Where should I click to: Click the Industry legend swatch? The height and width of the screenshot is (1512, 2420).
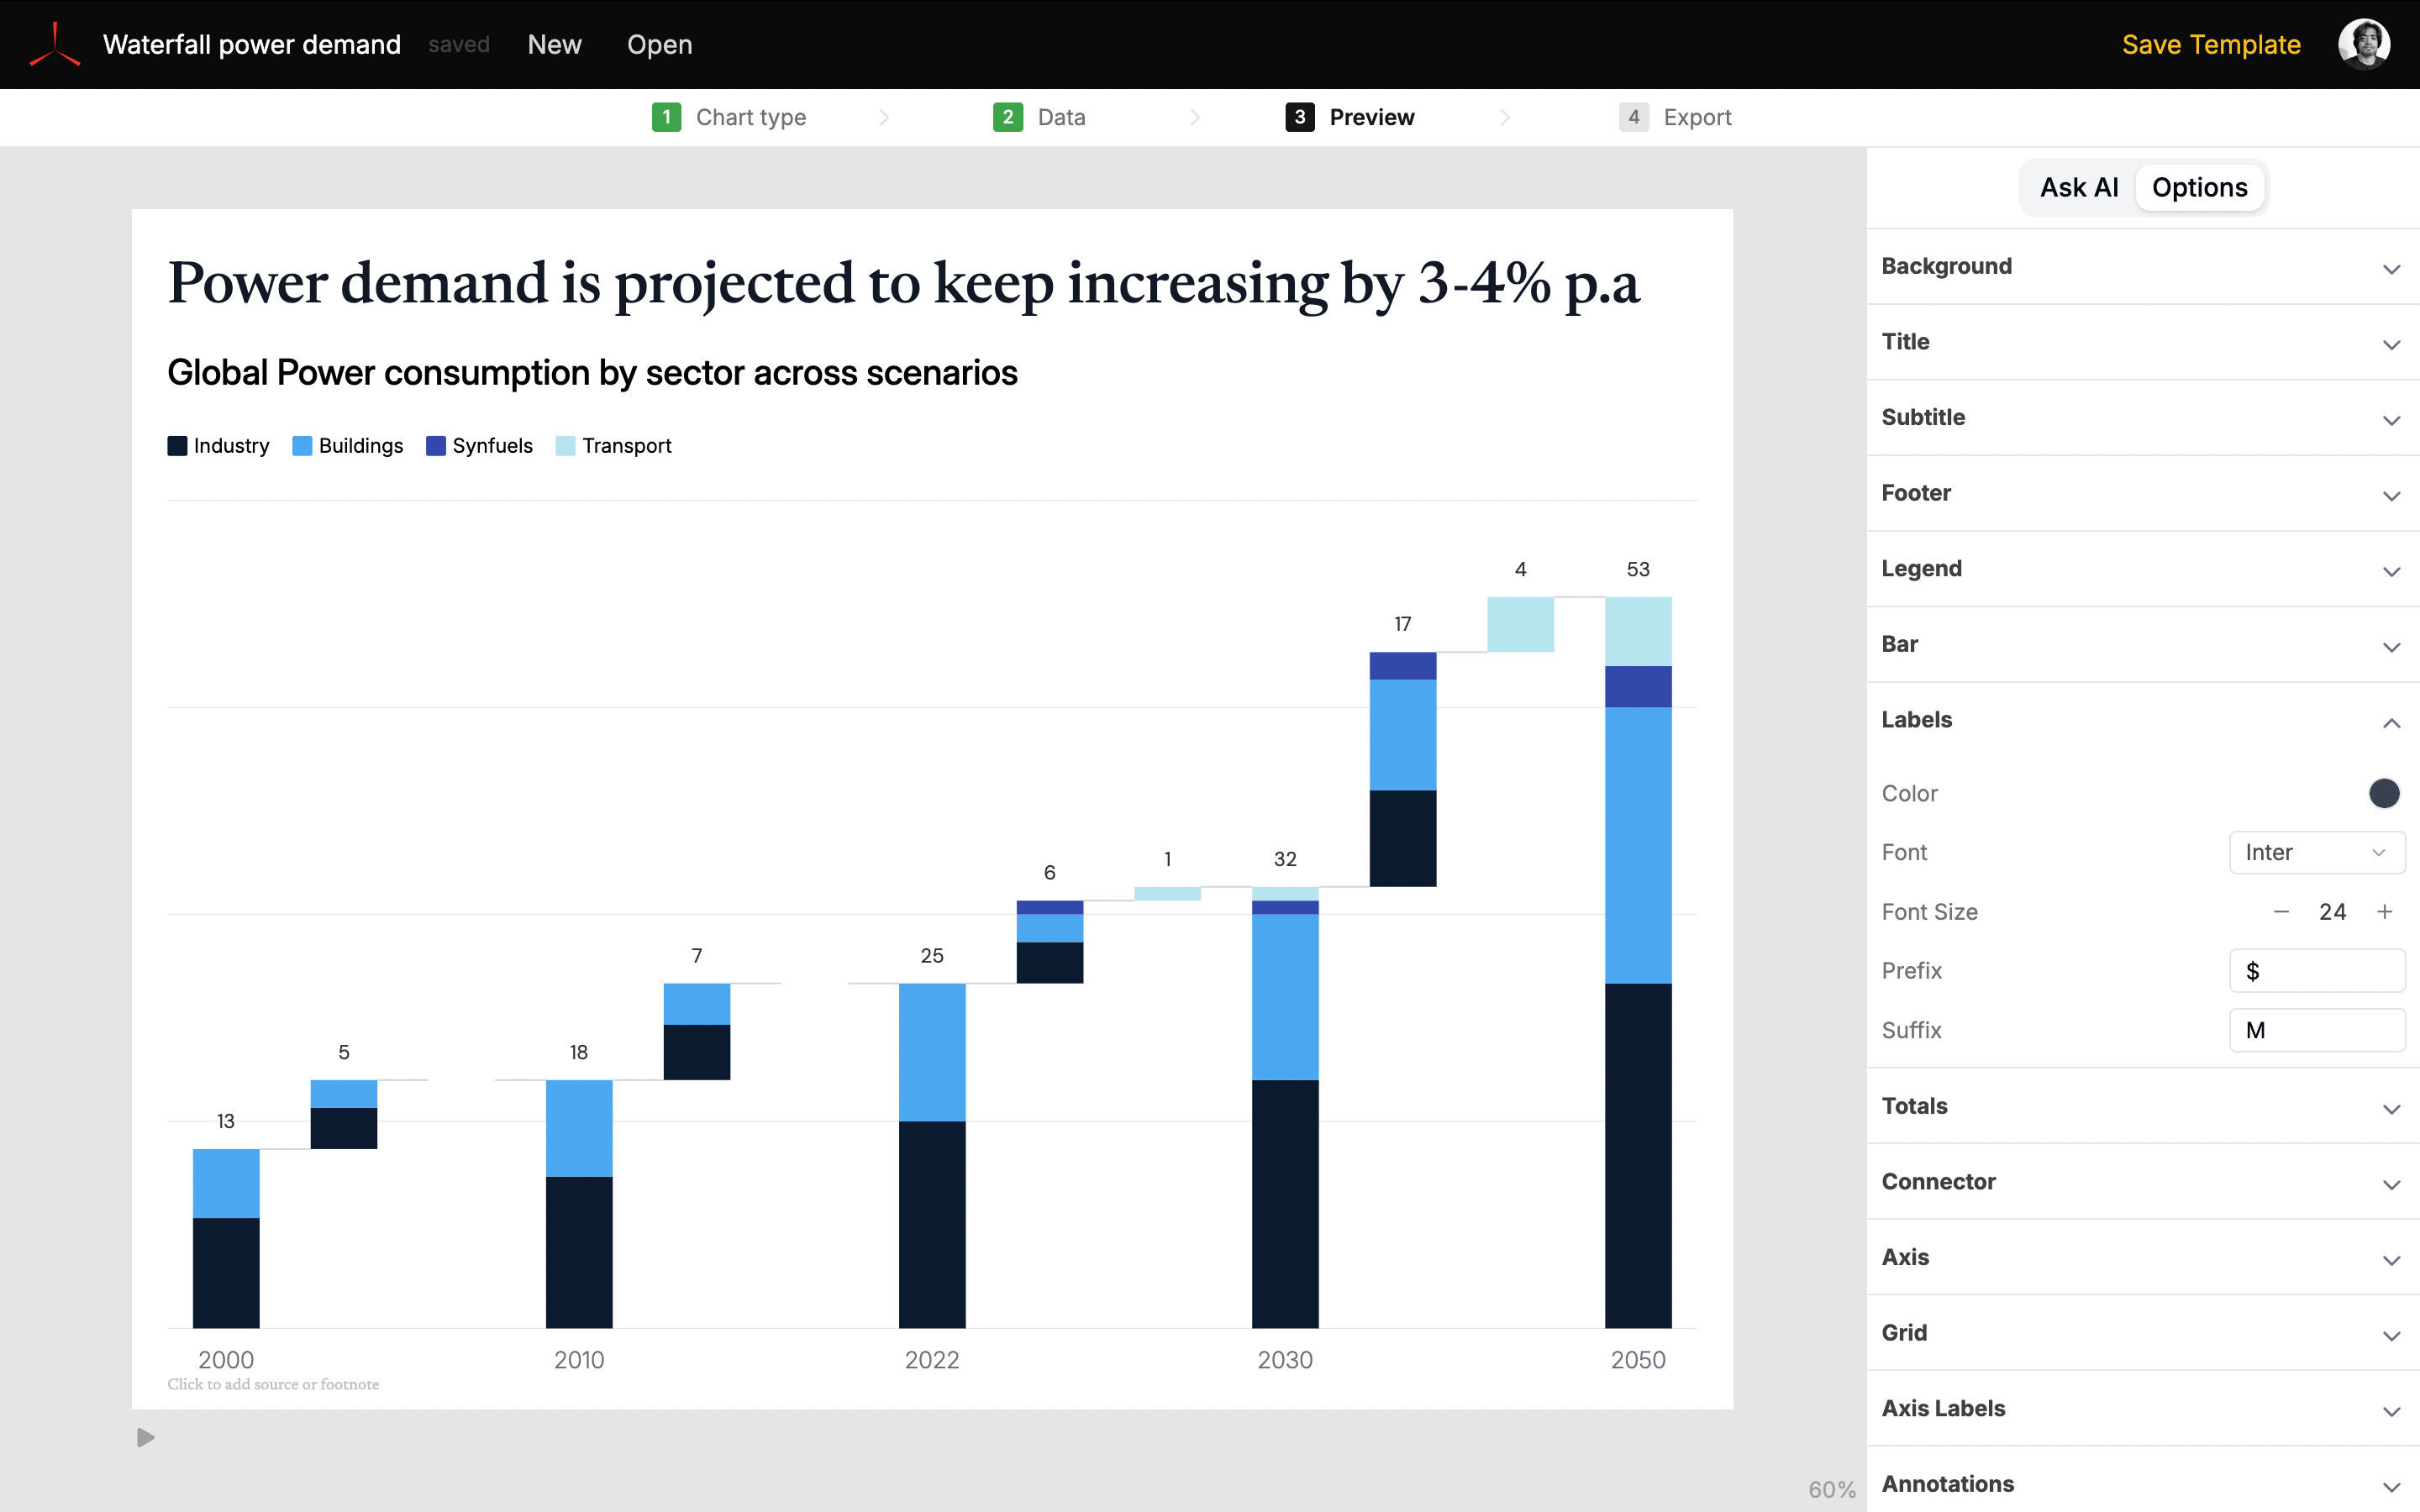pyautogui.click(x=177, y=446)
